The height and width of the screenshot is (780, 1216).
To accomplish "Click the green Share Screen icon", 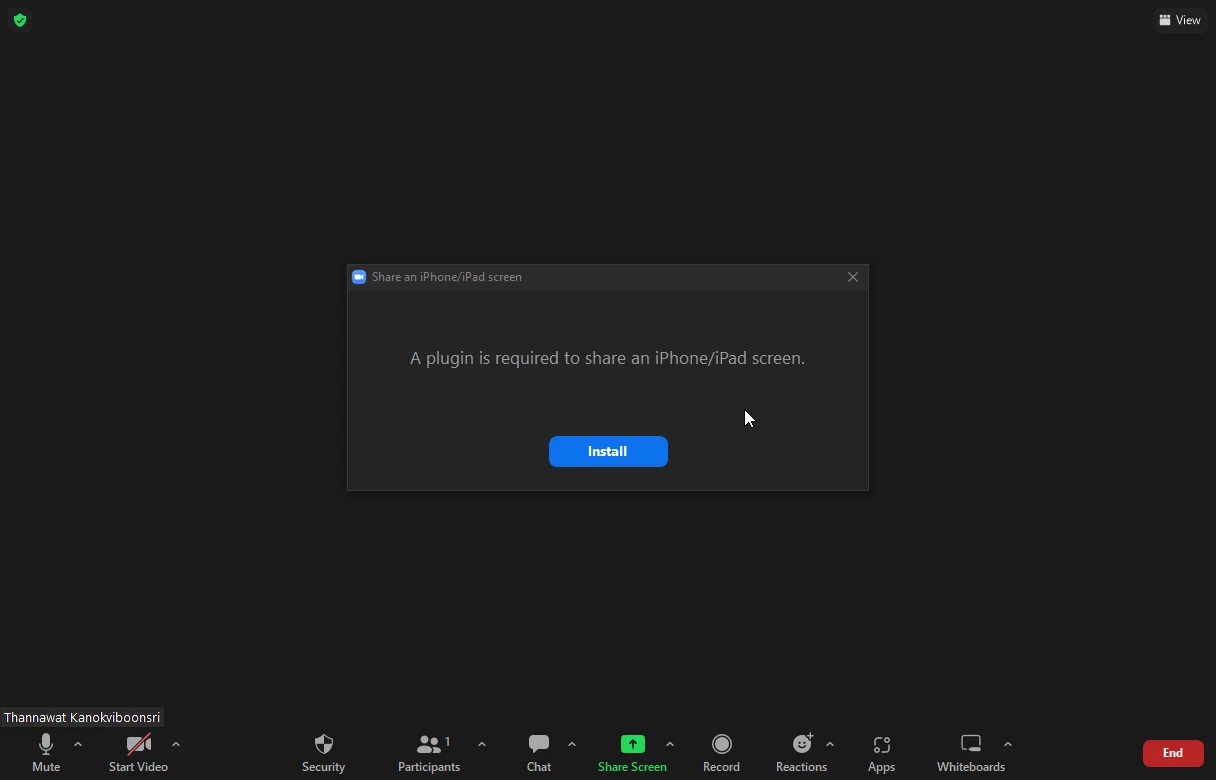I will [x=632, y=744].
